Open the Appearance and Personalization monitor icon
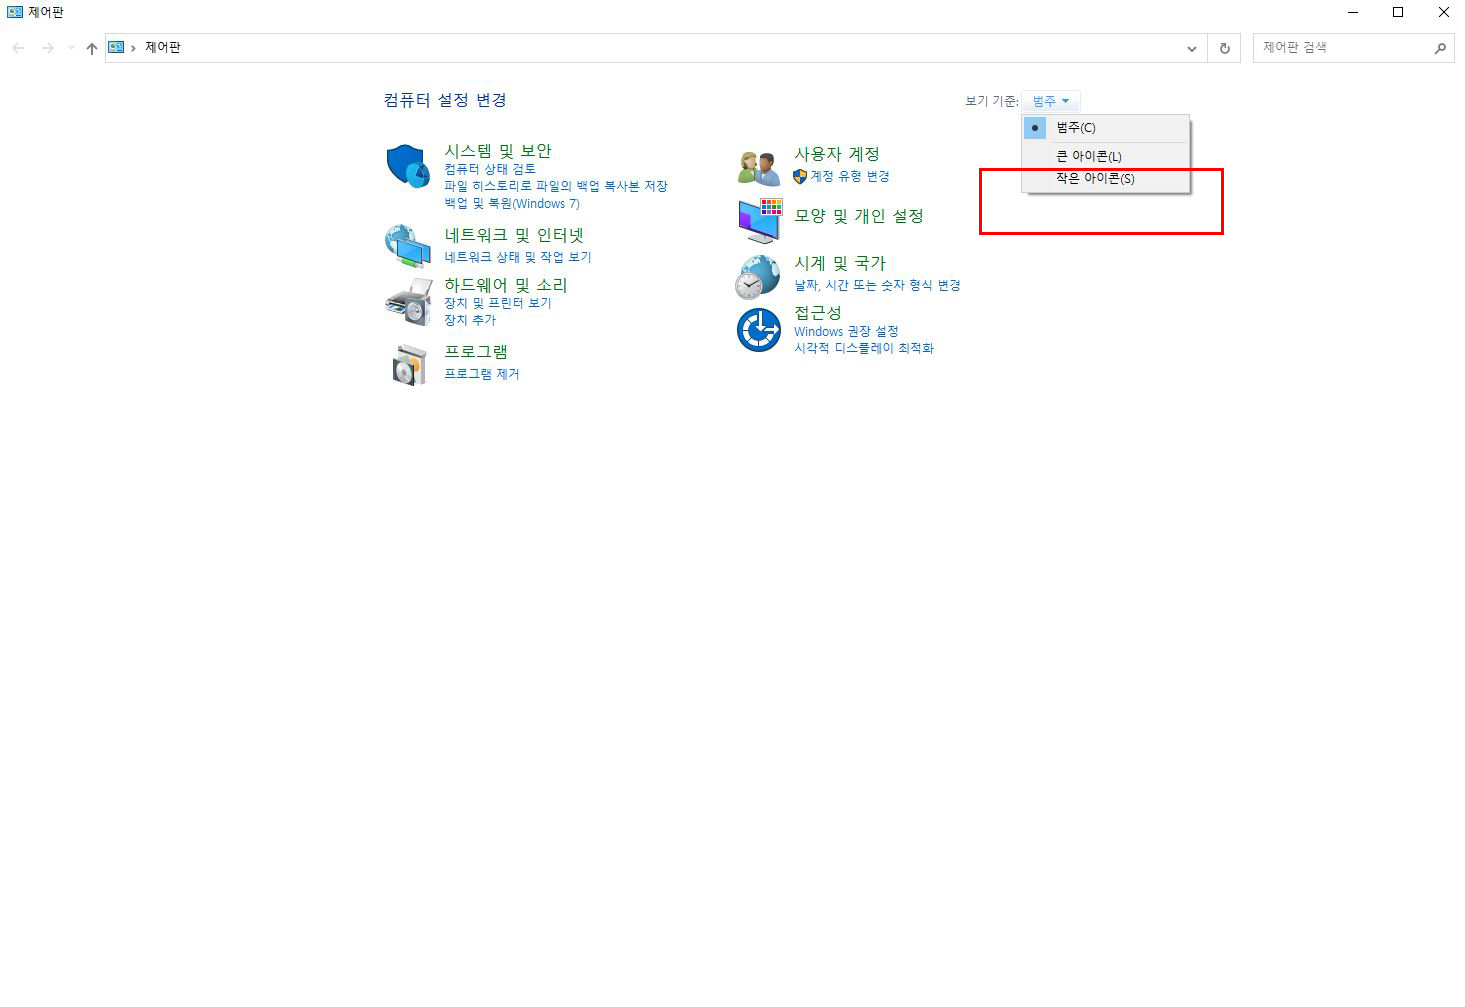Image resolution: width=1465 pixels, height=1007 pixels. point(759,221)
